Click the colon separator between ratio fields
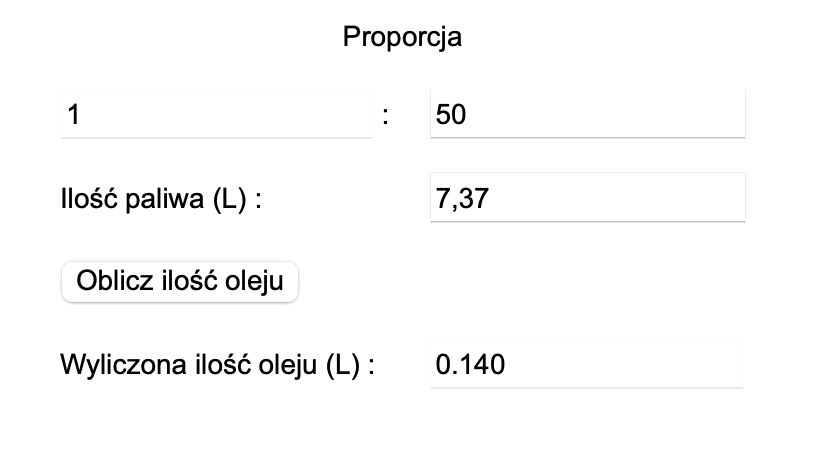Image resolution: width=820 pixels, height=462 pixels. pyautogui.click(x=386, y=117)
